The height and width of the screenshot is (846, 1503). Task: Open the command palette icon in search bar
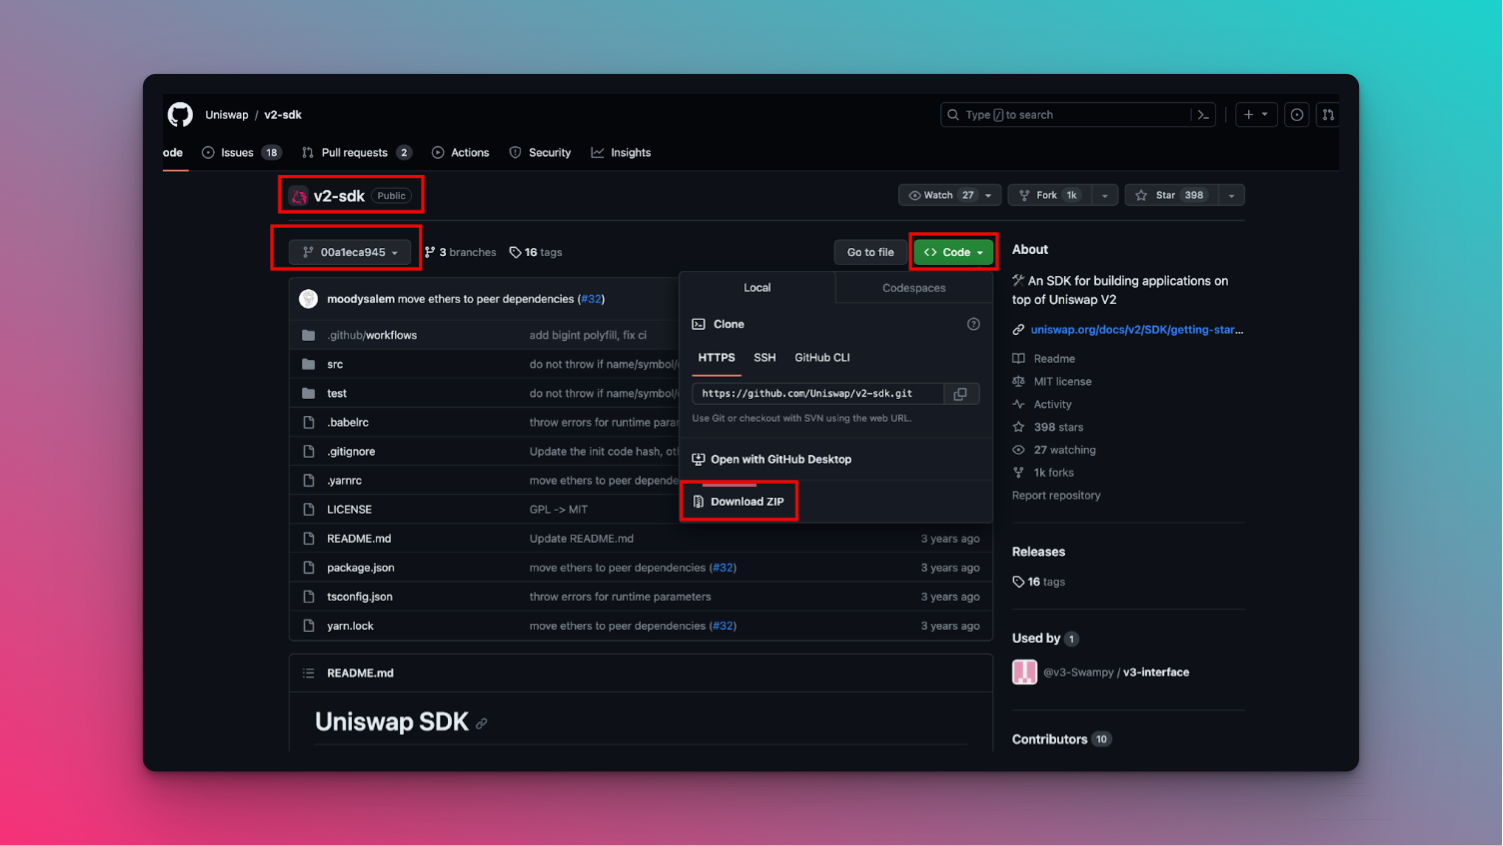[x=1204, y=115]
